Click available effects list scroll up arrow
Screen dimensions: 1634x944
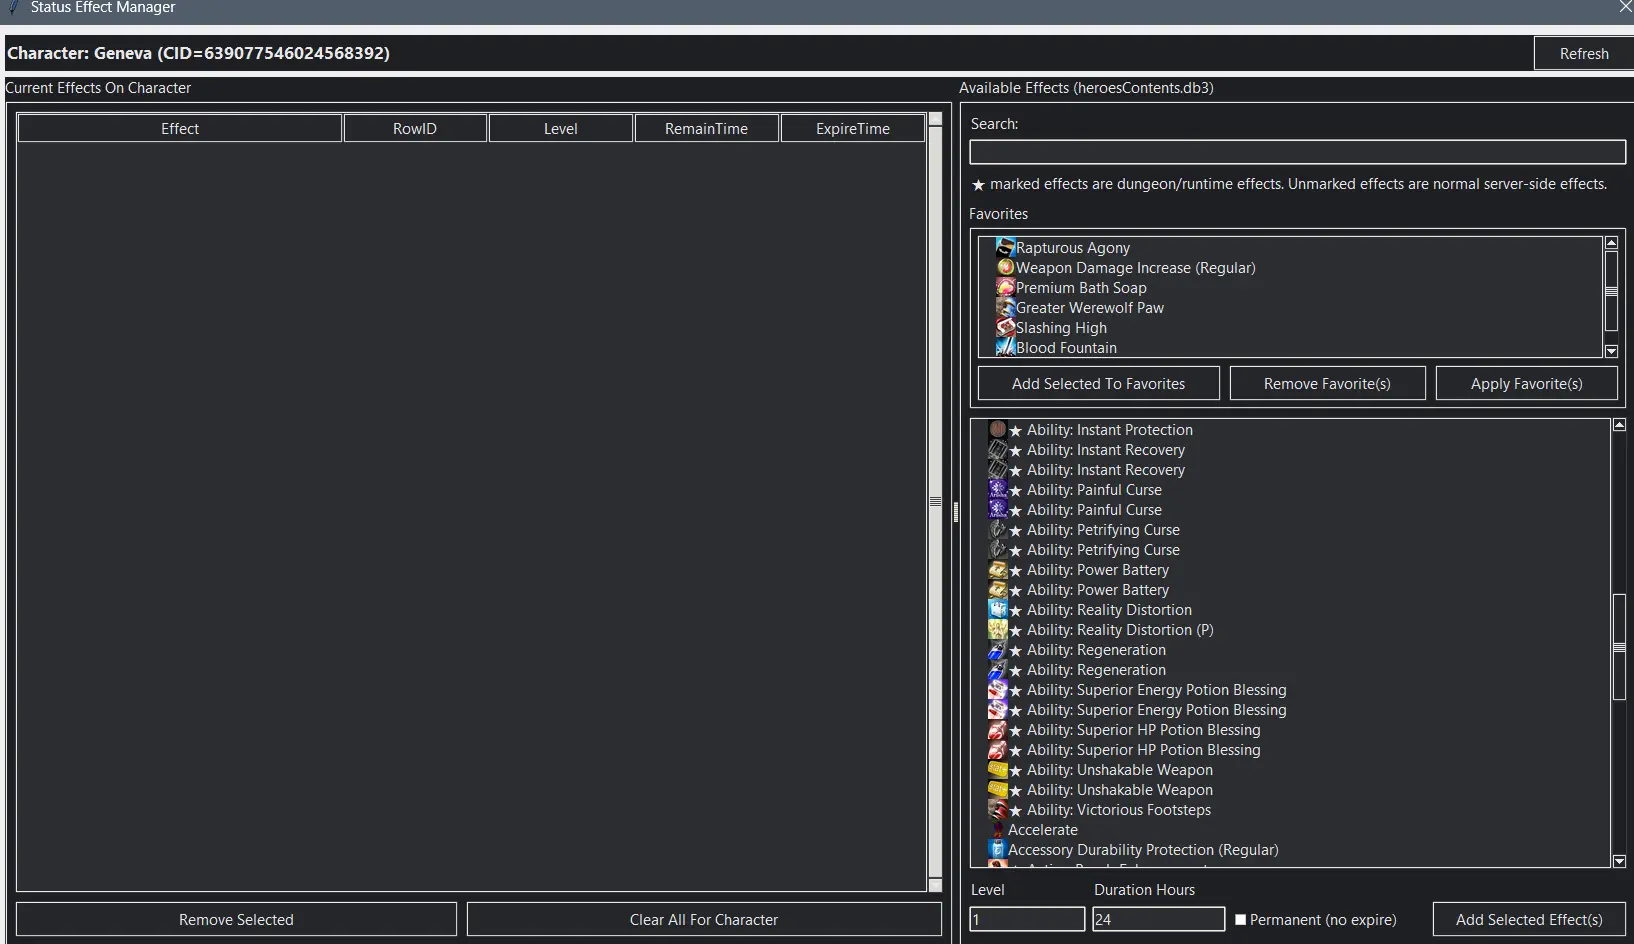[1619, 425]
